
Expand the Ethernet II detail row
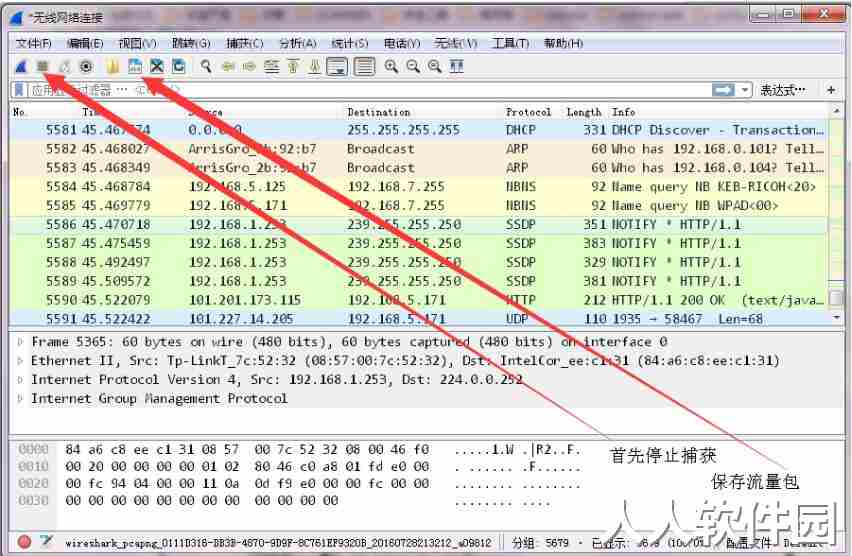point(20,361)
